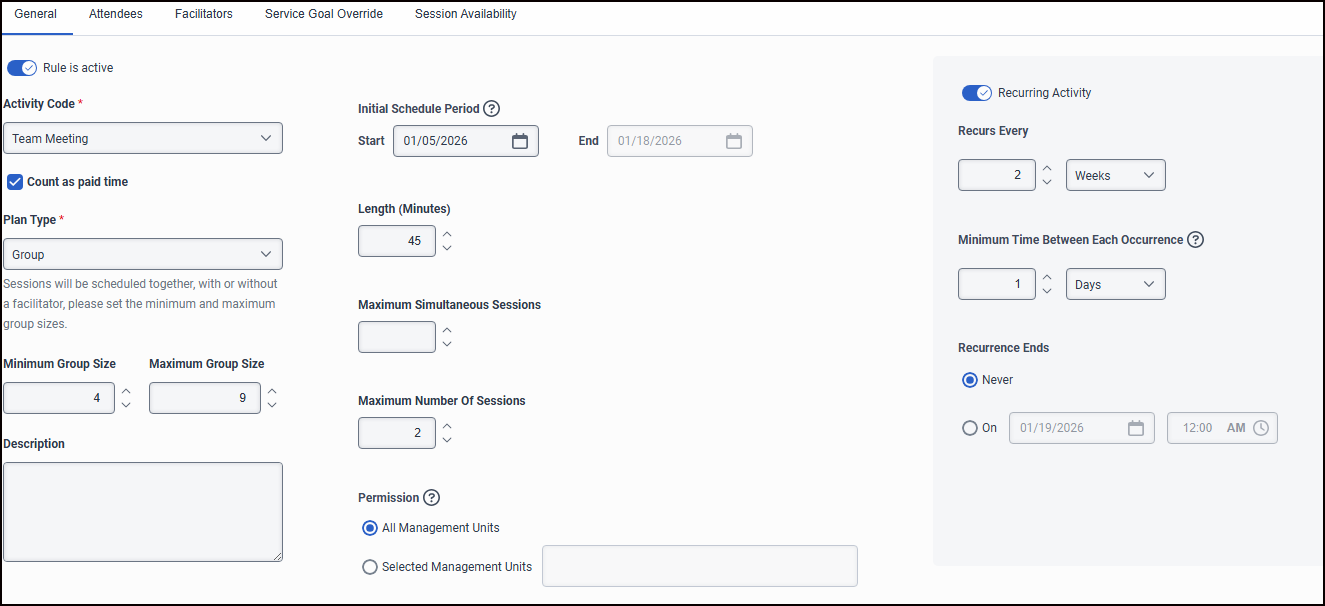
Task: Decrease Maximum Number Of Sessions value
Action: point(447,440)
